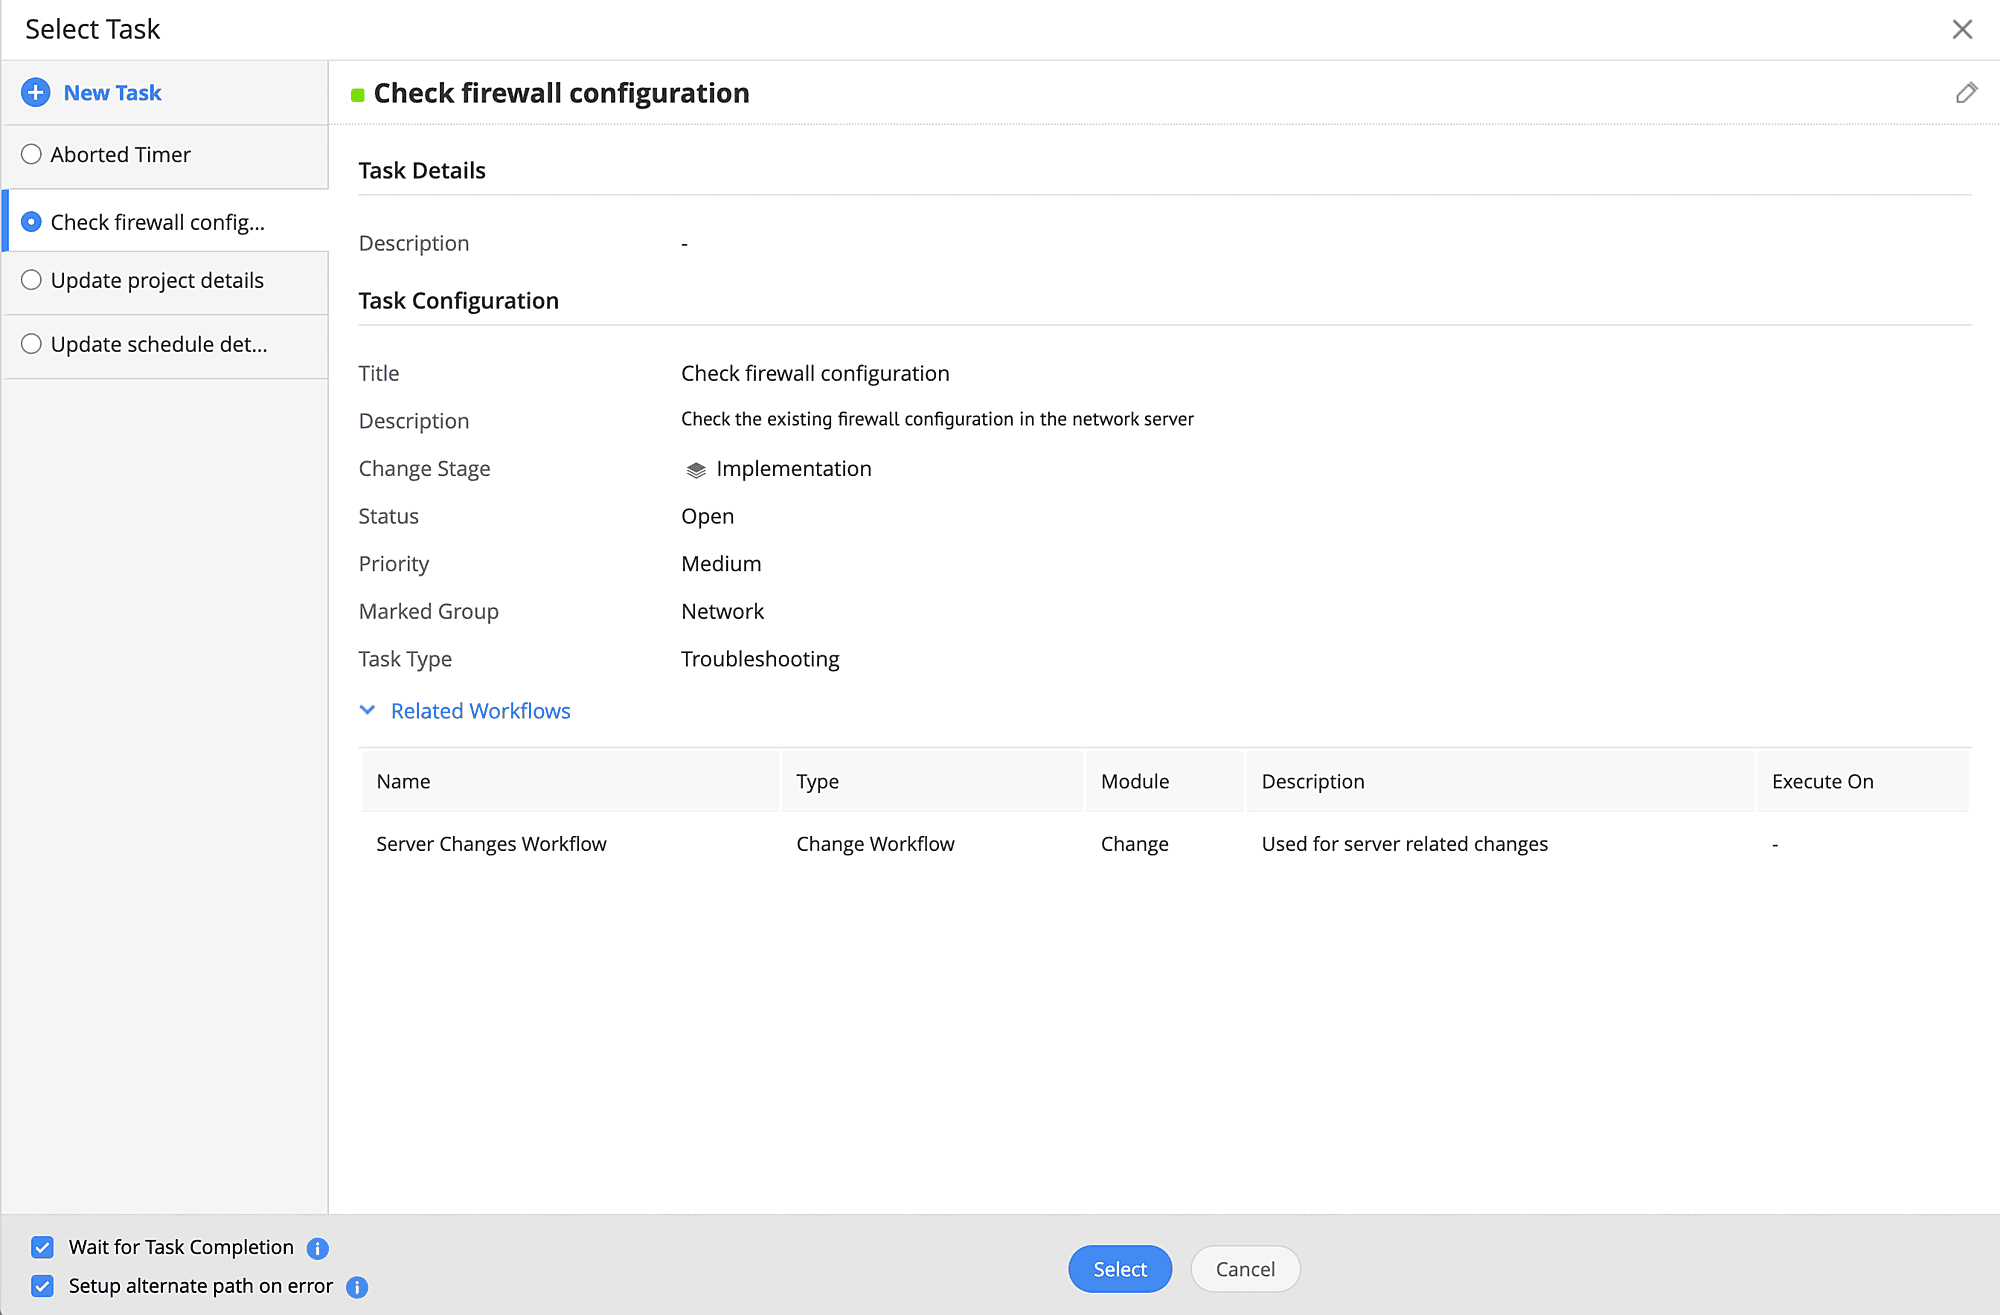Click the New Task link

click(x=112, y=93)
